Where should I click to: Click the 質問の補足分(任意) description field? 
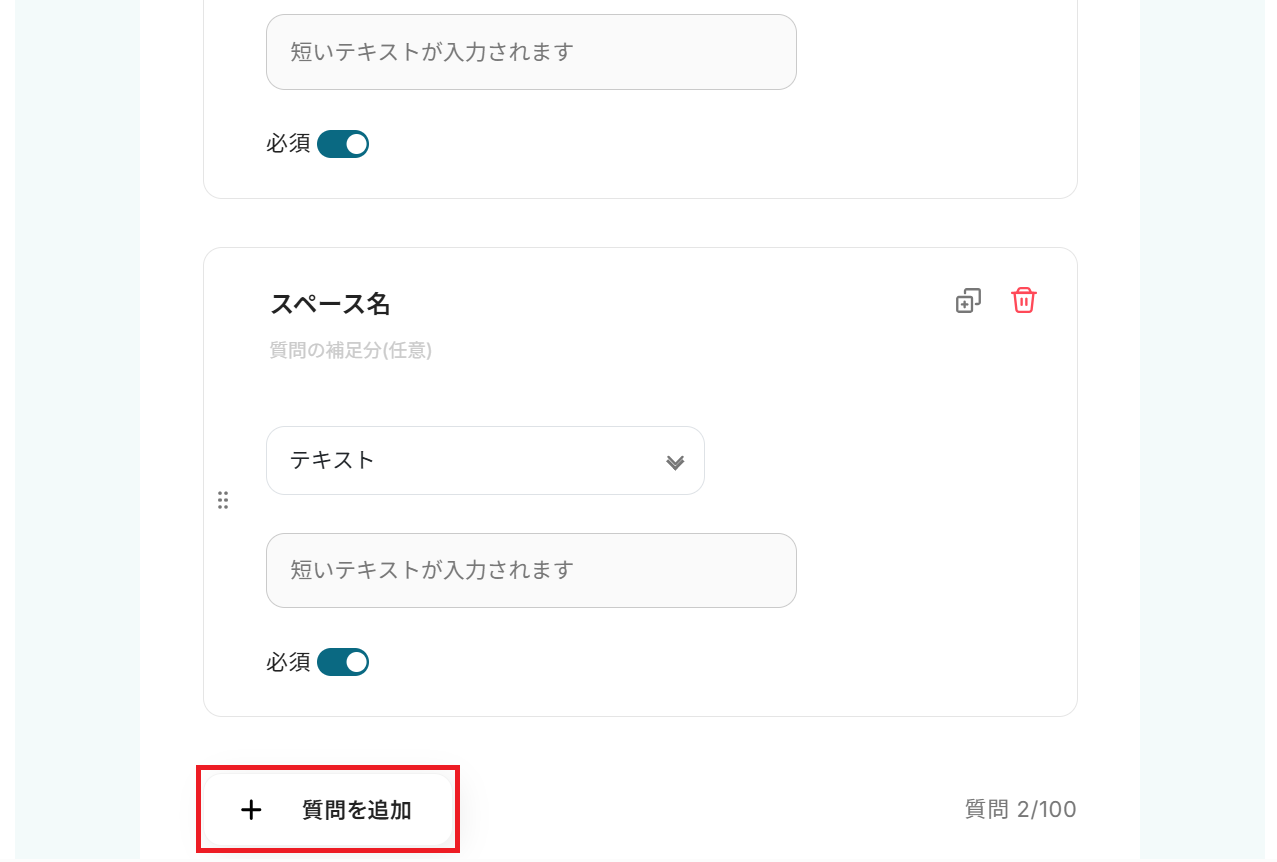351,351
